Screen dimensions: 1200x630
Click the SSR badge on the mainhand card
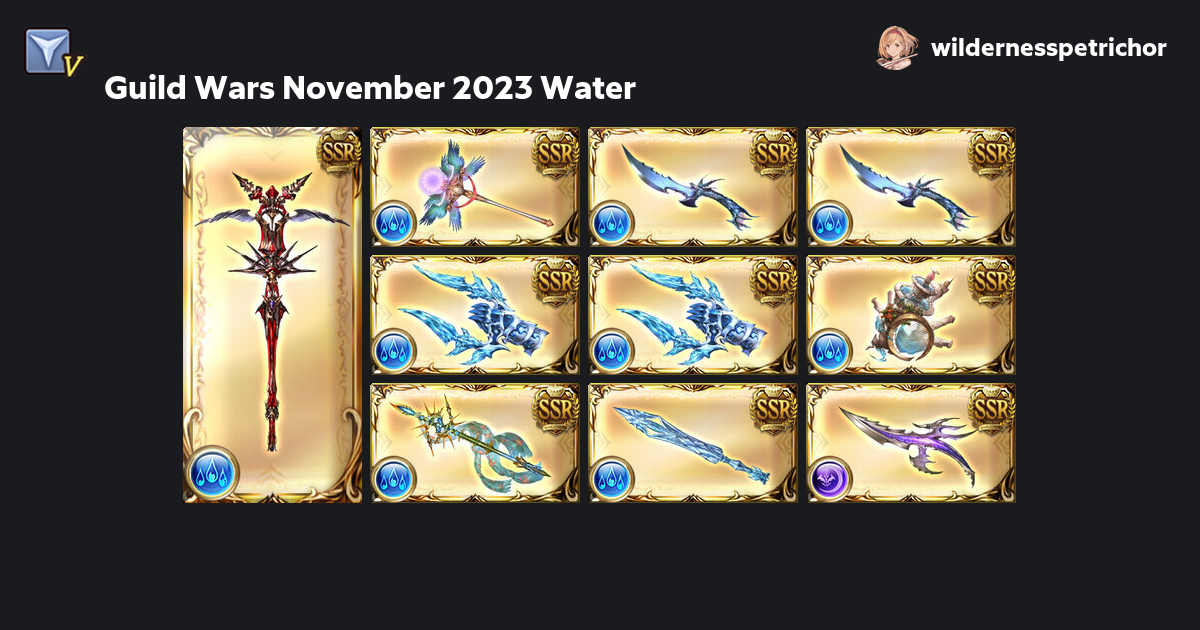[338, 150]
